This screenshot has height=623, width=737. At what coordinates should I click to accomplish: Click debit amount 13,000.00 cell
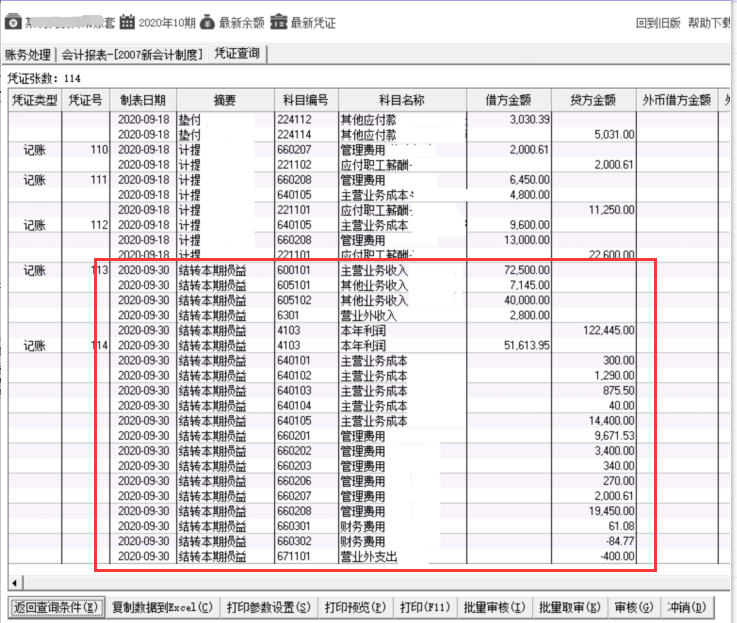[x=509, y=240]
